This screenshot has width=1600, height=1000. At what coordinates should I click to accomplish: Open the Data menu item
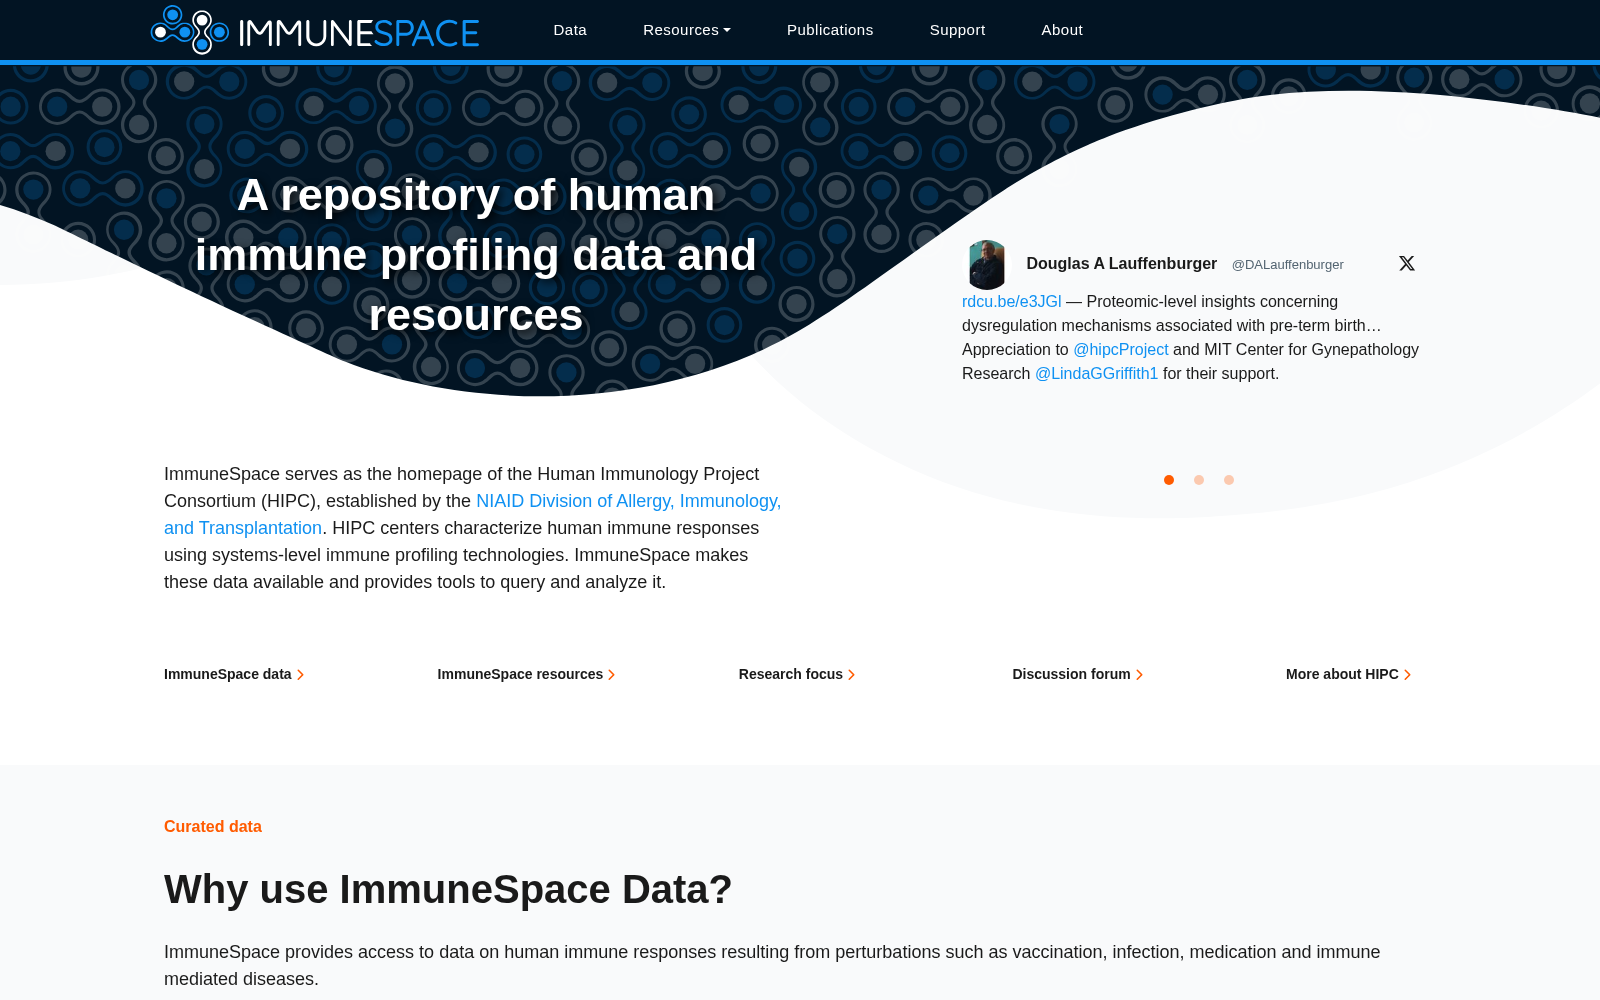(x=570, y=30)
